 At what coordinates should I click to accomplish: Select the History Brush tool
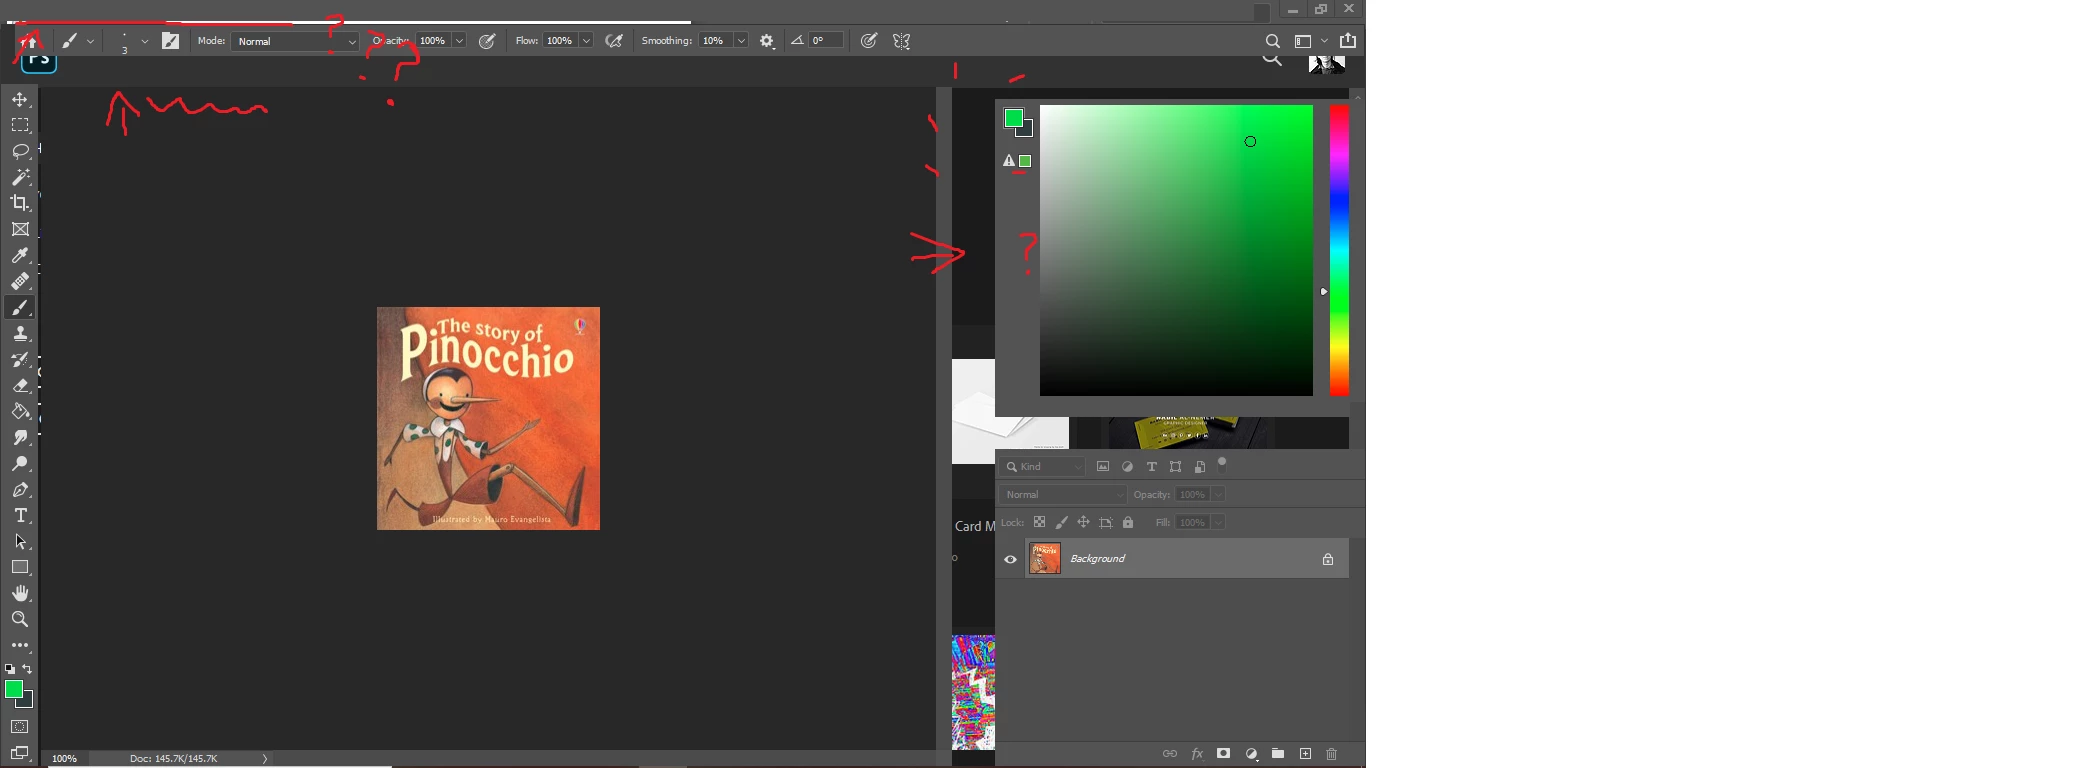point(20,360)
